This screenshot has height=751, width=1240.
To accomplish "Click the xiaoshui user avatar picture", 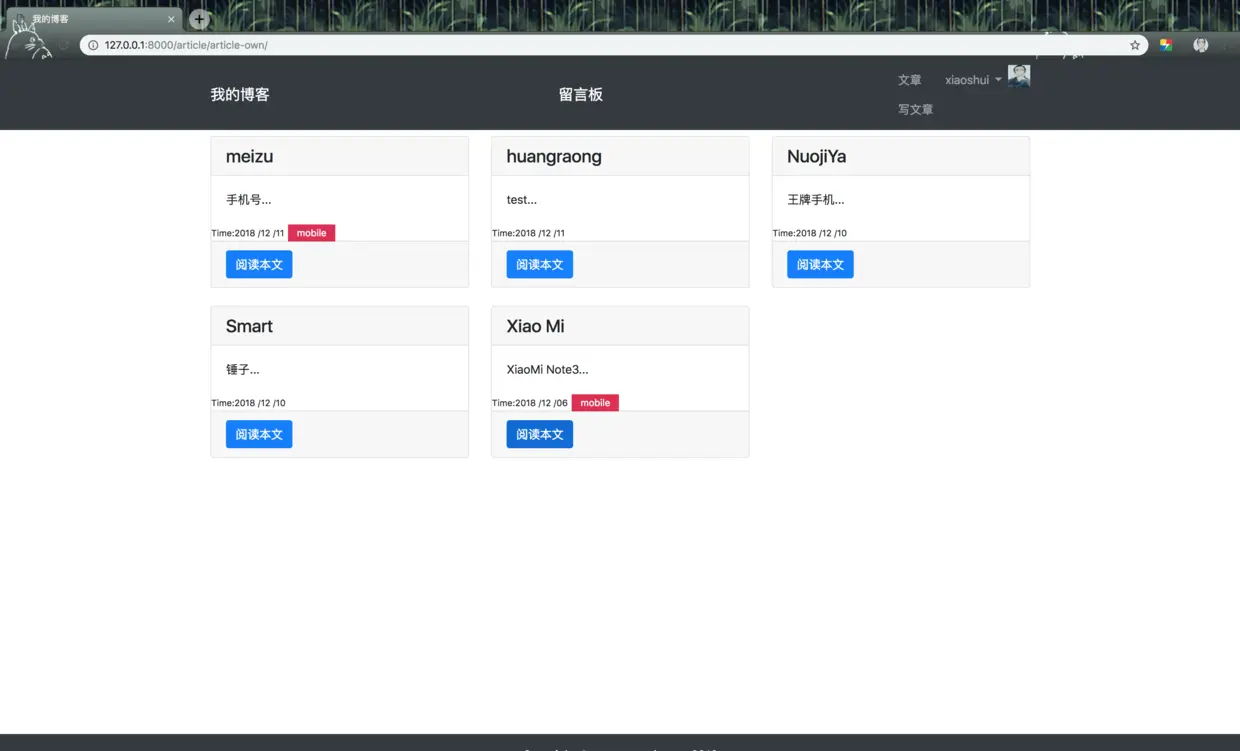I will (1019, 77).
